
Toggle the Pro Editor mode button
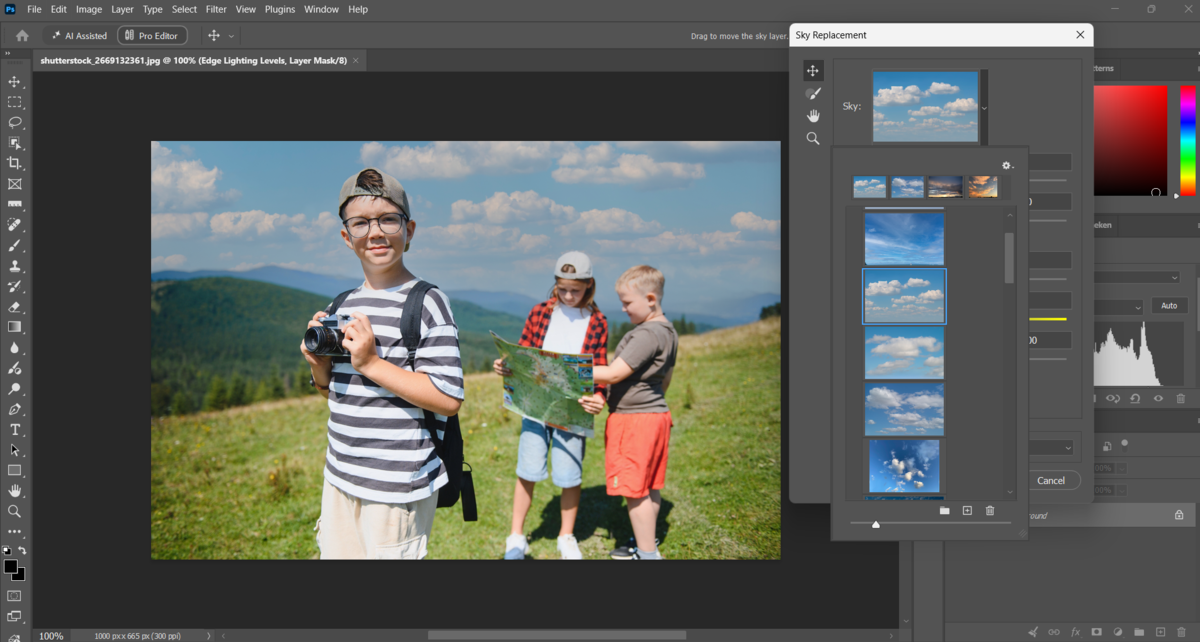pos(153,36)
